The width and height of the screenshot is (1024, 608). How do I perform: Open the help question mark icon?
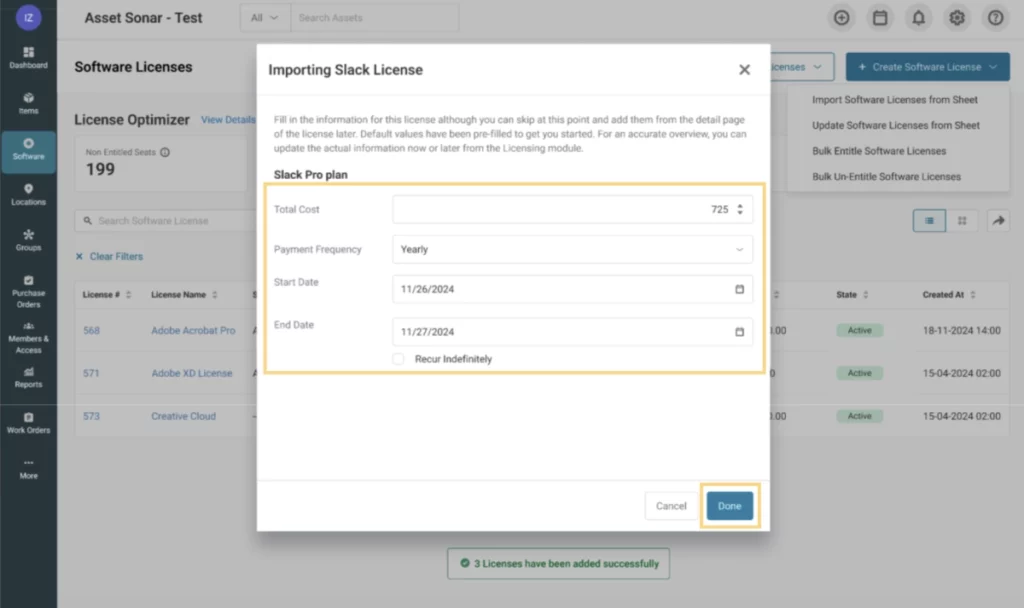995,18
